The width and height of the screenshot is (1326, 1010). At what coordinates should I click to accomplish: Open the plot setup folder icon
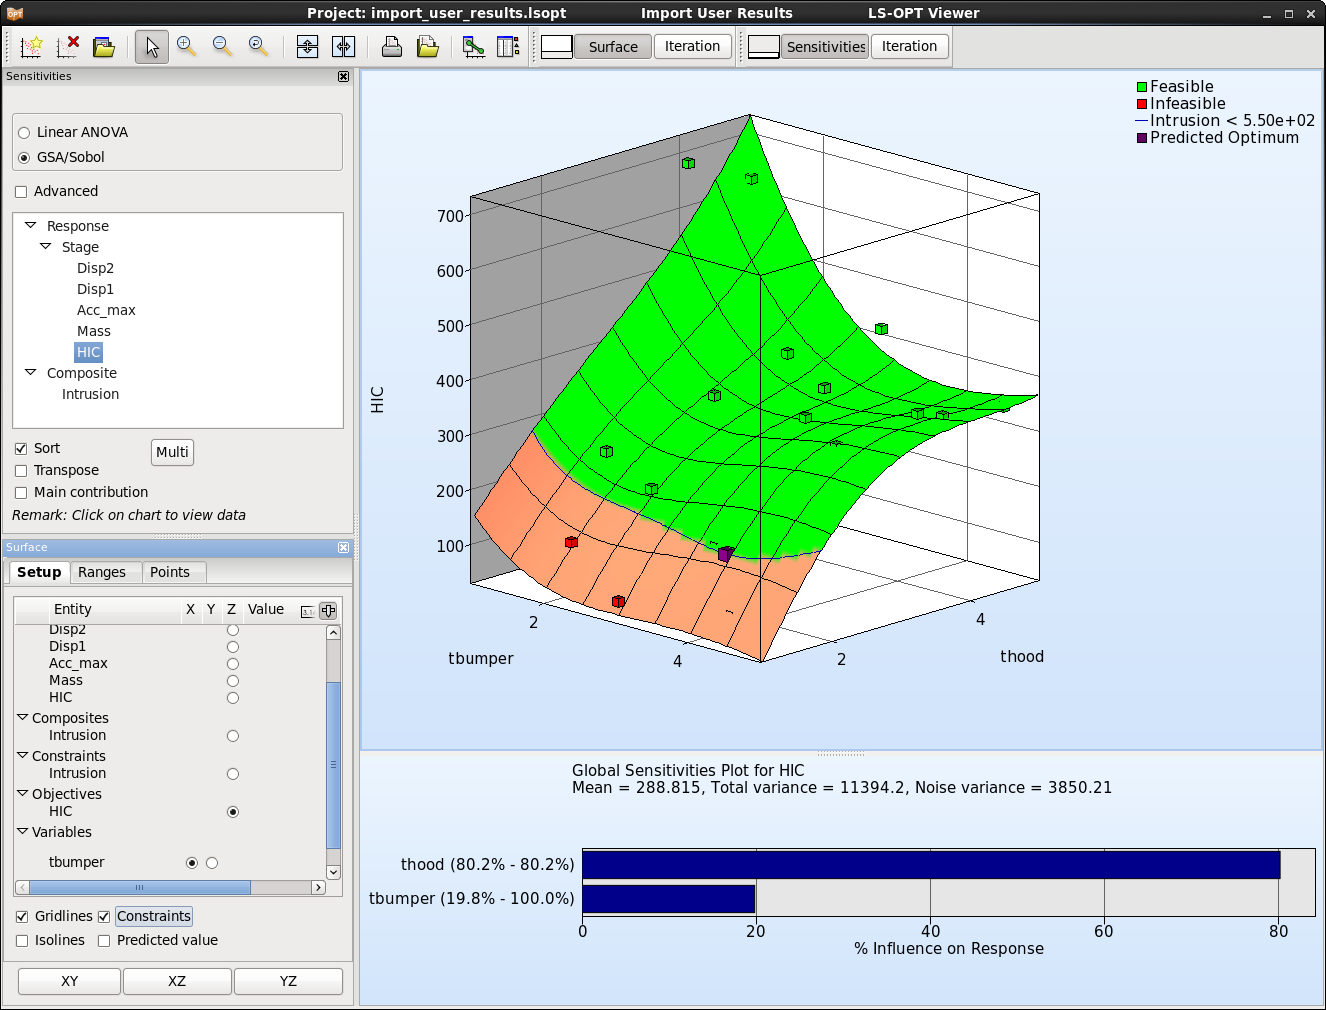104,46
